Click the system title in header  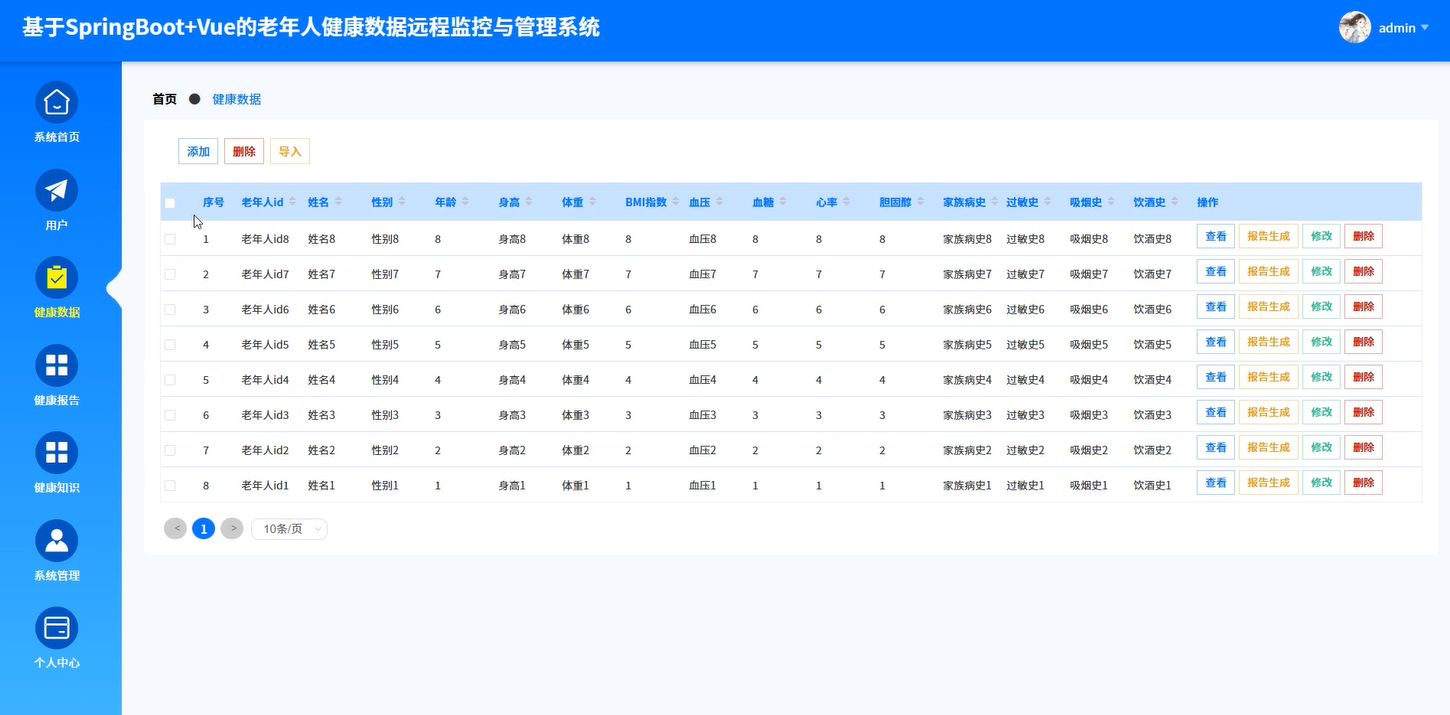tap(311, 27)
